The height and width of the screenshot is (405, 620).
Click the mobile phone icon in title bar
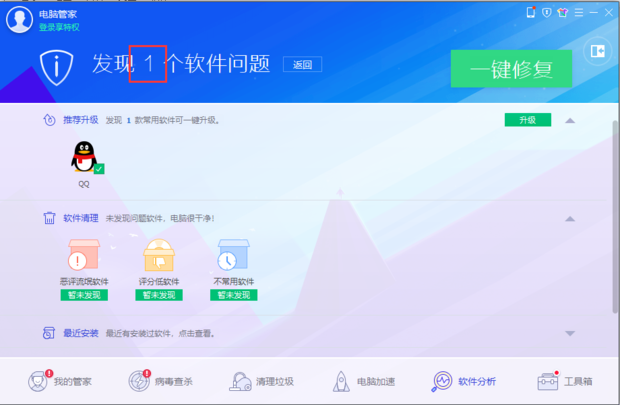click(531, 13)
